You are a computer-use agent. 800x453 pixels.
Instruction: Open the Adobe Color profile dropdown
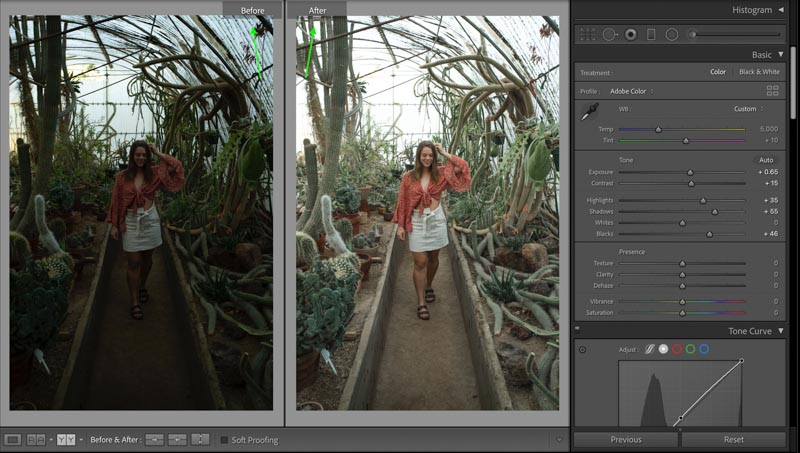point(632,91)
